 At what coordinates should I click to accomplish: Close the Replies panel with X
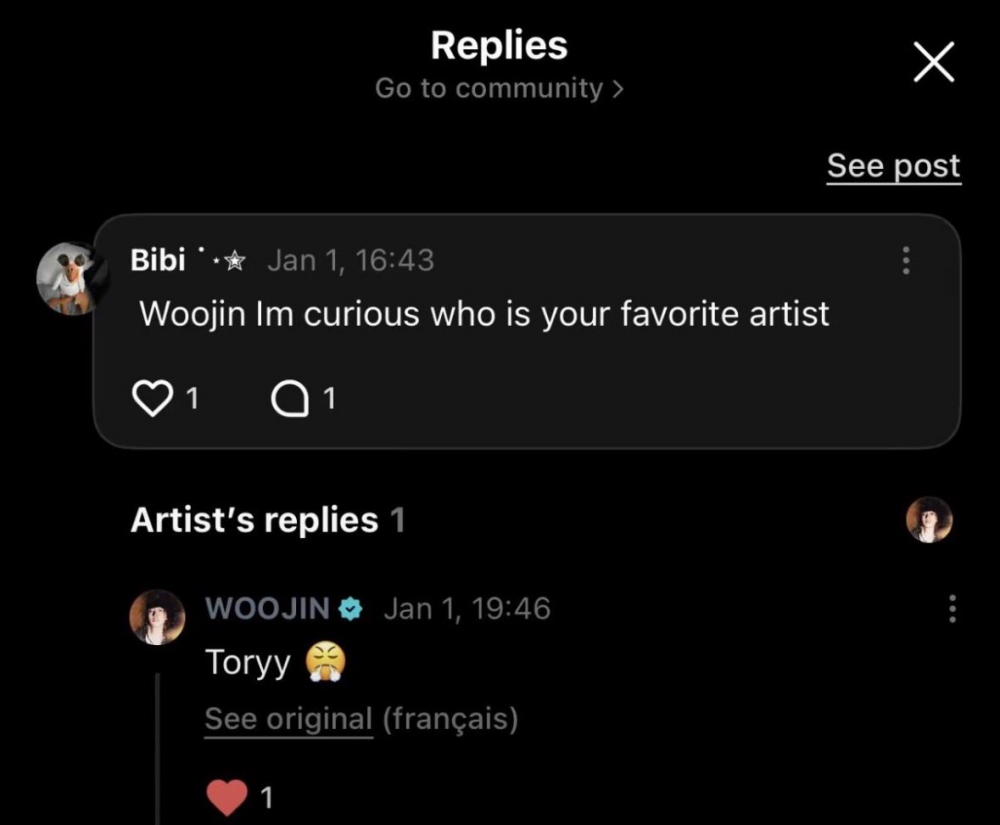[934, 65]
